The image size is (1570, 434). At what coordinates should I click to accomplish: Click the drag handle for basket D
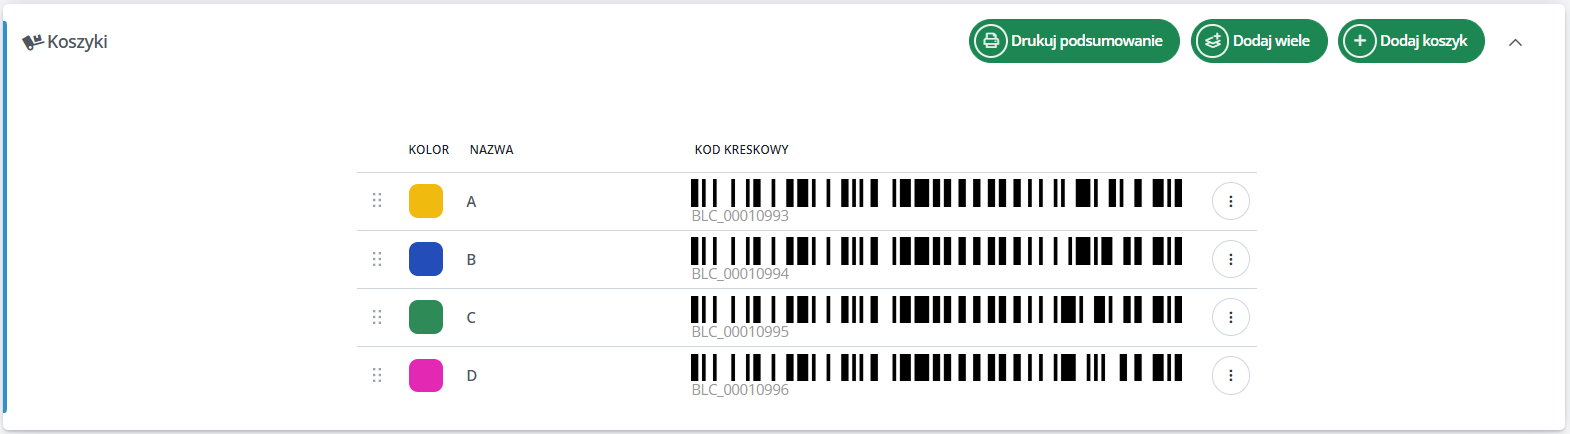click(377, 374)
